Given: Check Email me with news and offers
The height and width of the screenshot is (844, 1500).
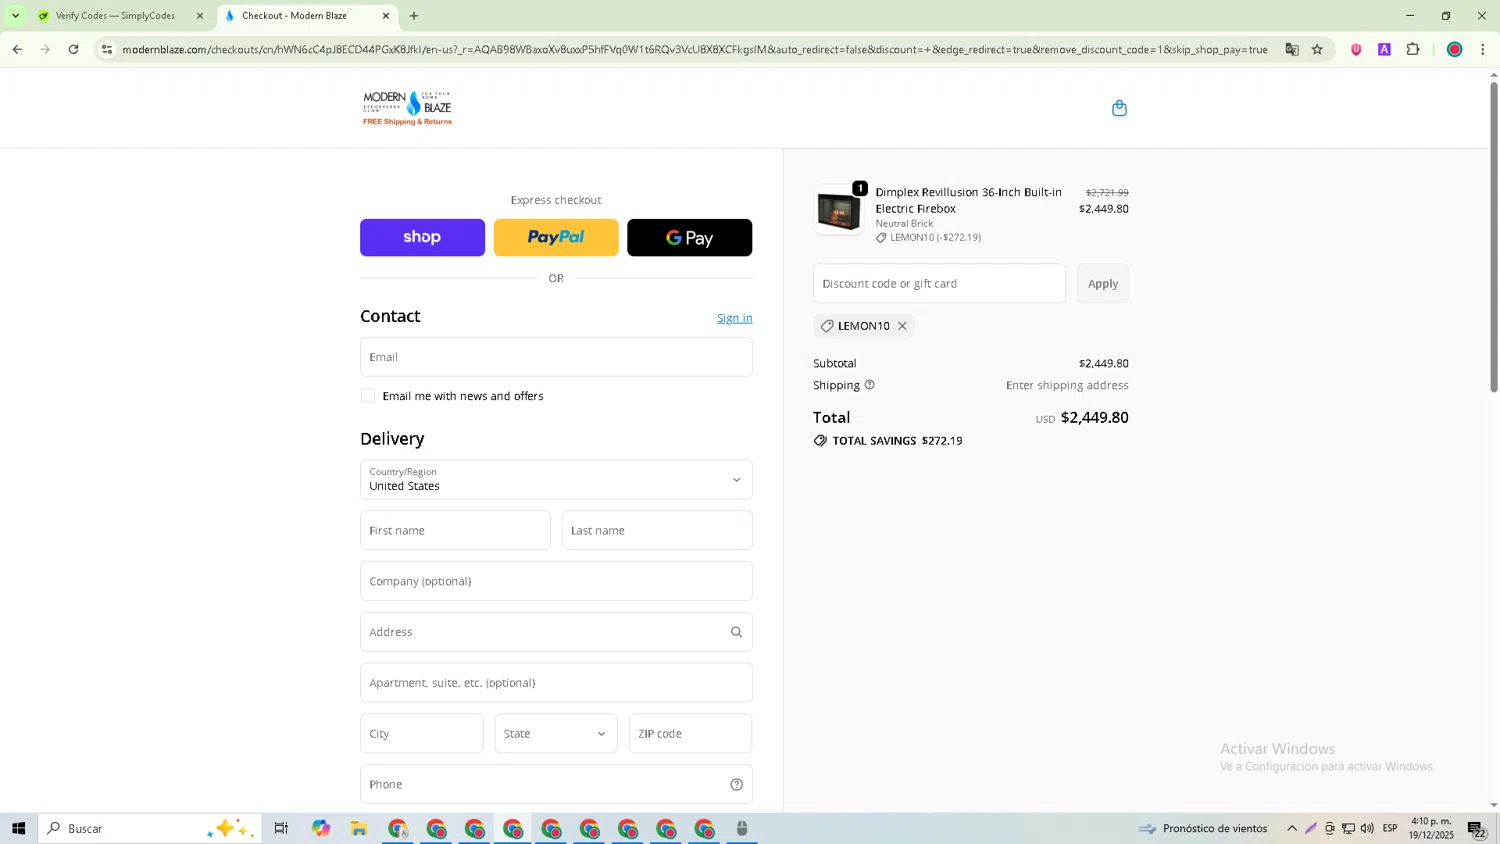Looking at the screenshot, I should coord(368,396).
